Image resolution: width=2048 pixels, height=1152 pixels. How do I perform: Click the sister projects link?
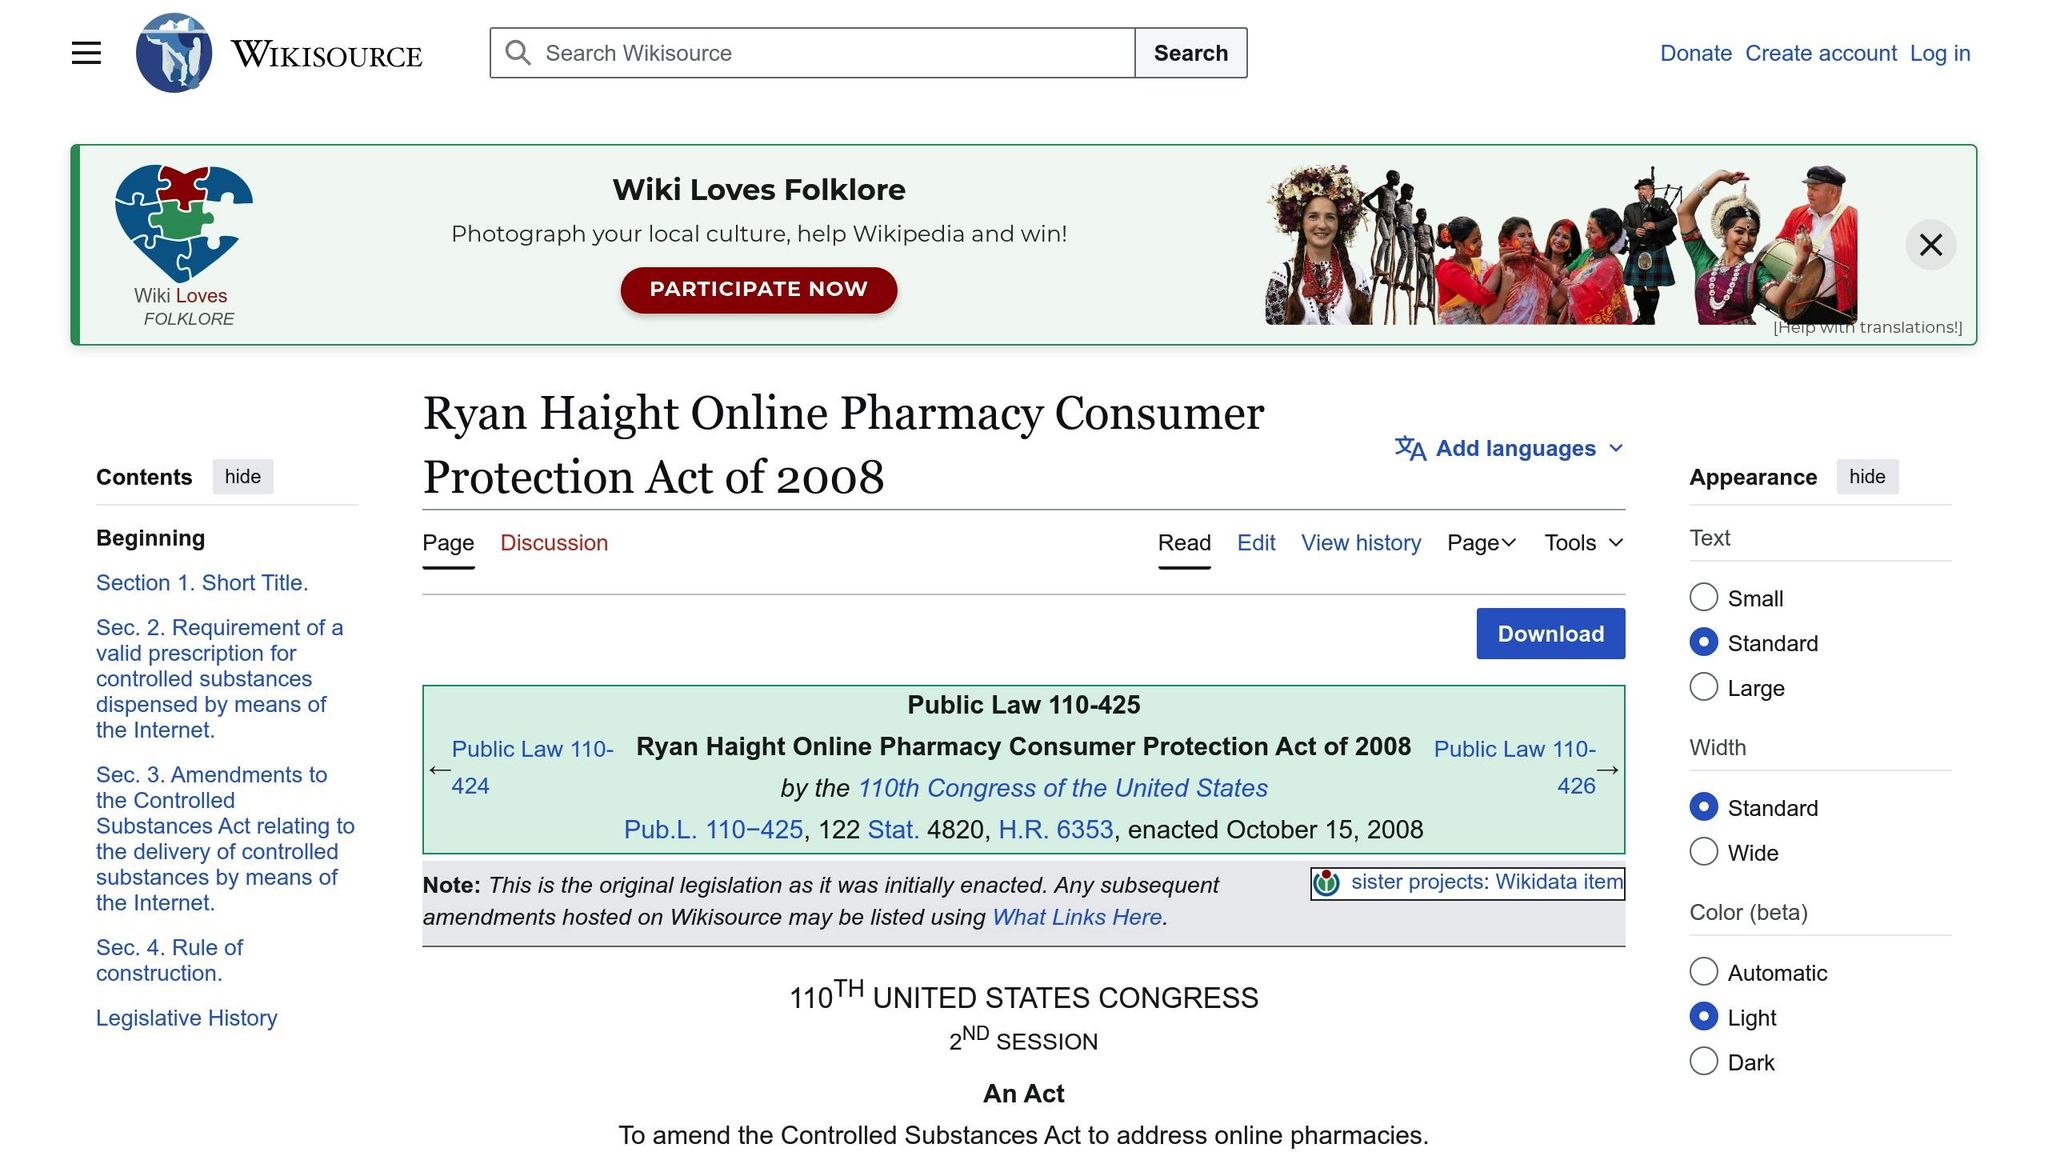point(1417,882)
